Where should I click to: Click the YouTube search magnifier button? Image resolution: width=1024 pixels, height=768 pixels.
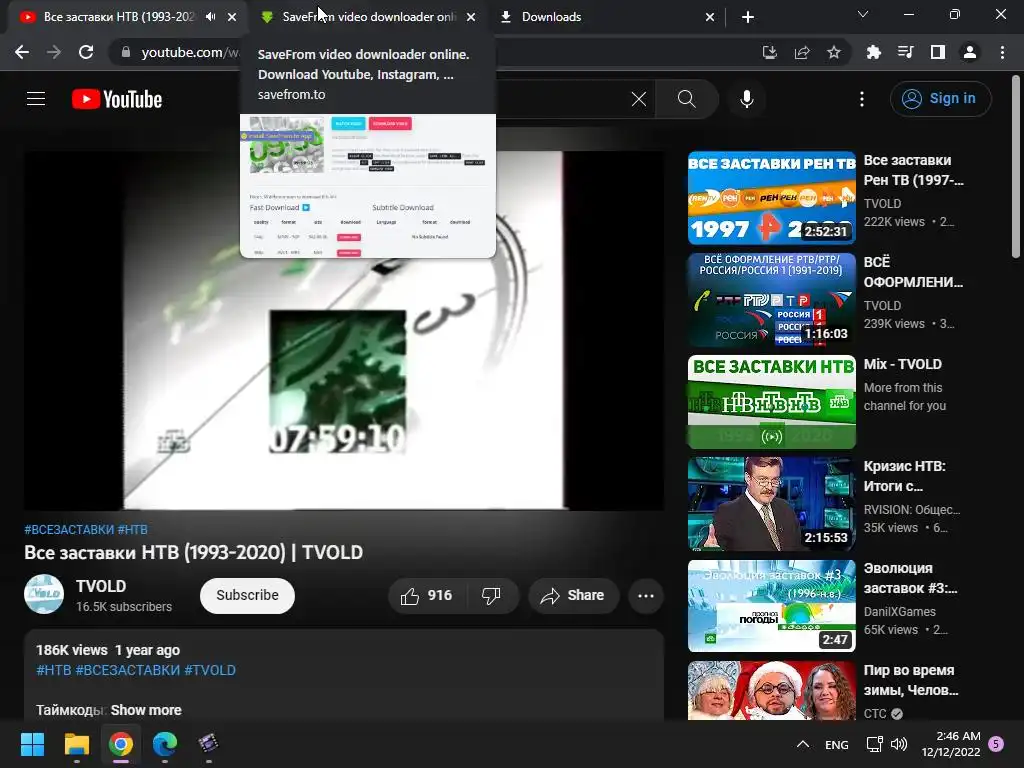686,99
